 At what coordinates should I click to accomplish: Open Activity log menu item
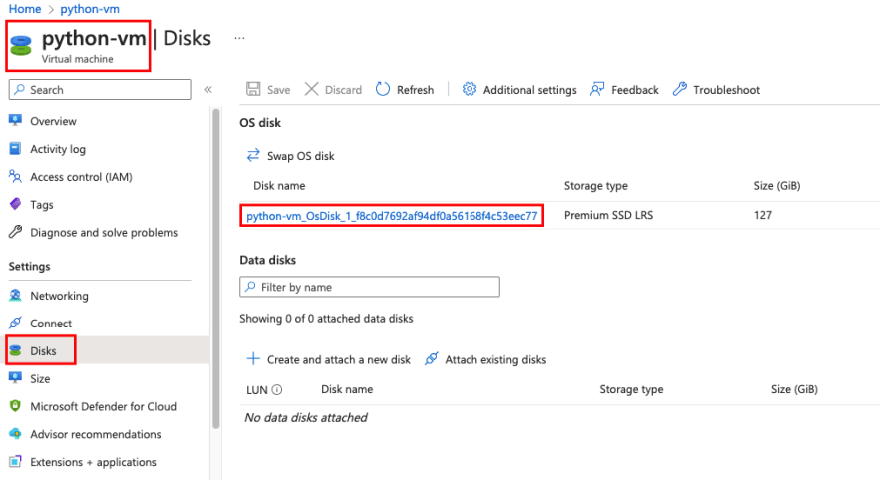pos(58,149)
